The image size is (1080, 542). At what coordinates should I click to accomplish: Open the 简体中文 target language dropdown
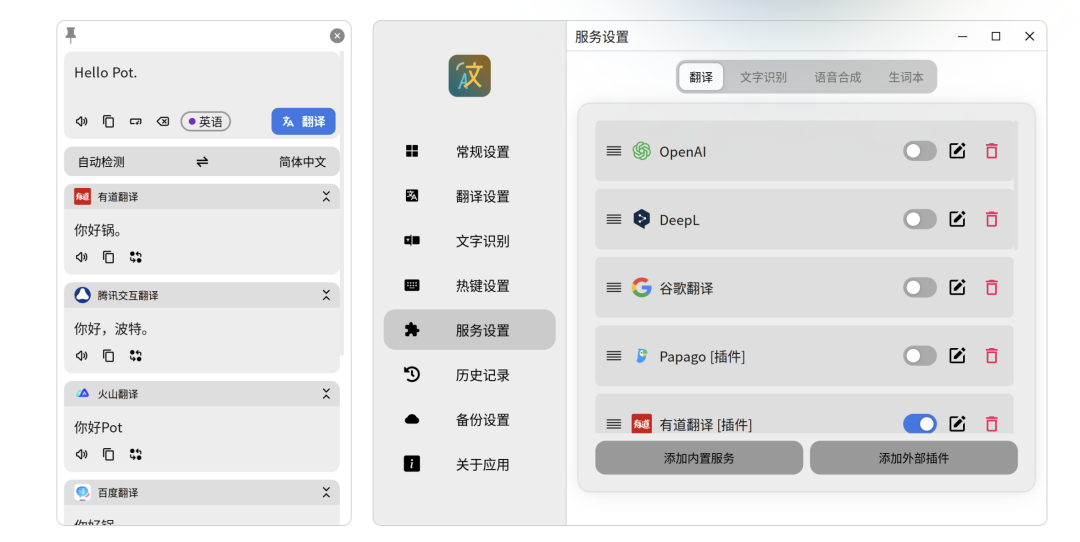(302, 162)
